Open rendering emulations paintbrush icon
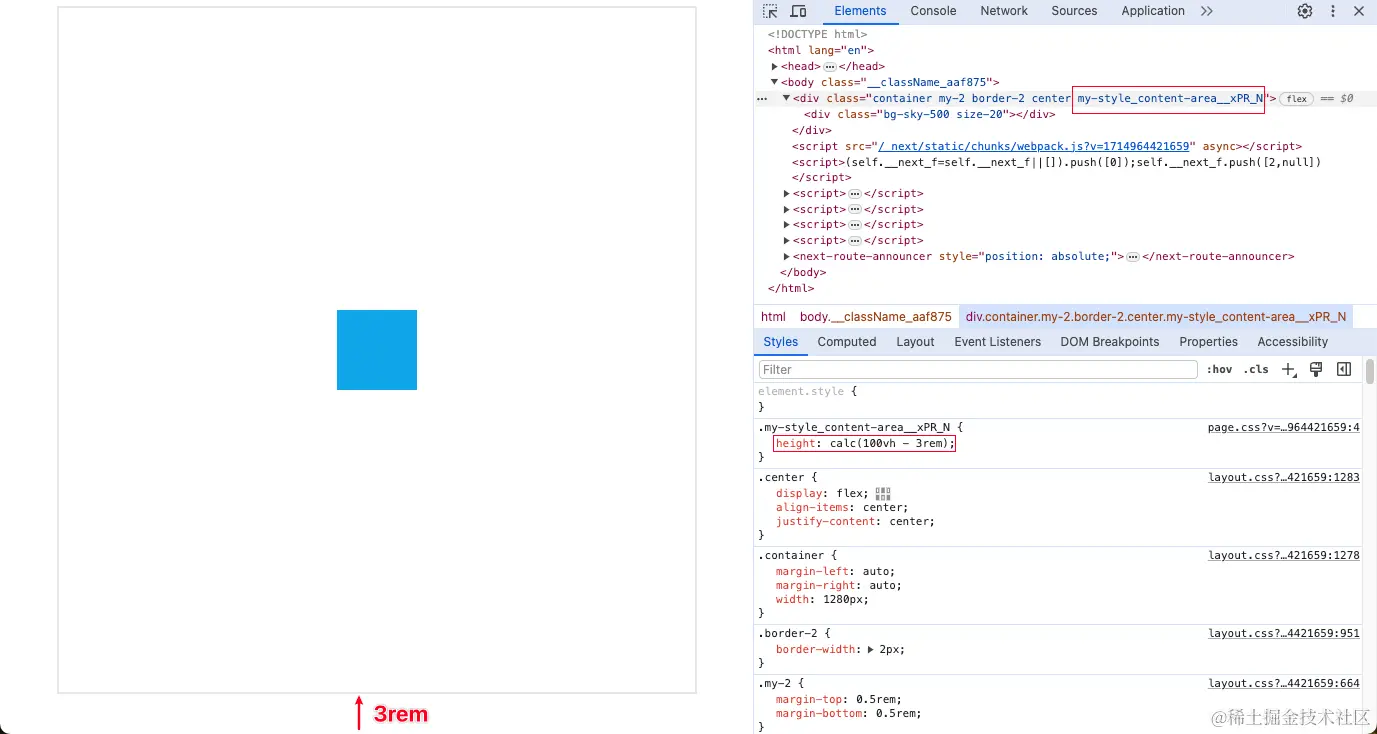This screenshot has width=1377, height=734. [x=1316, y=370]
